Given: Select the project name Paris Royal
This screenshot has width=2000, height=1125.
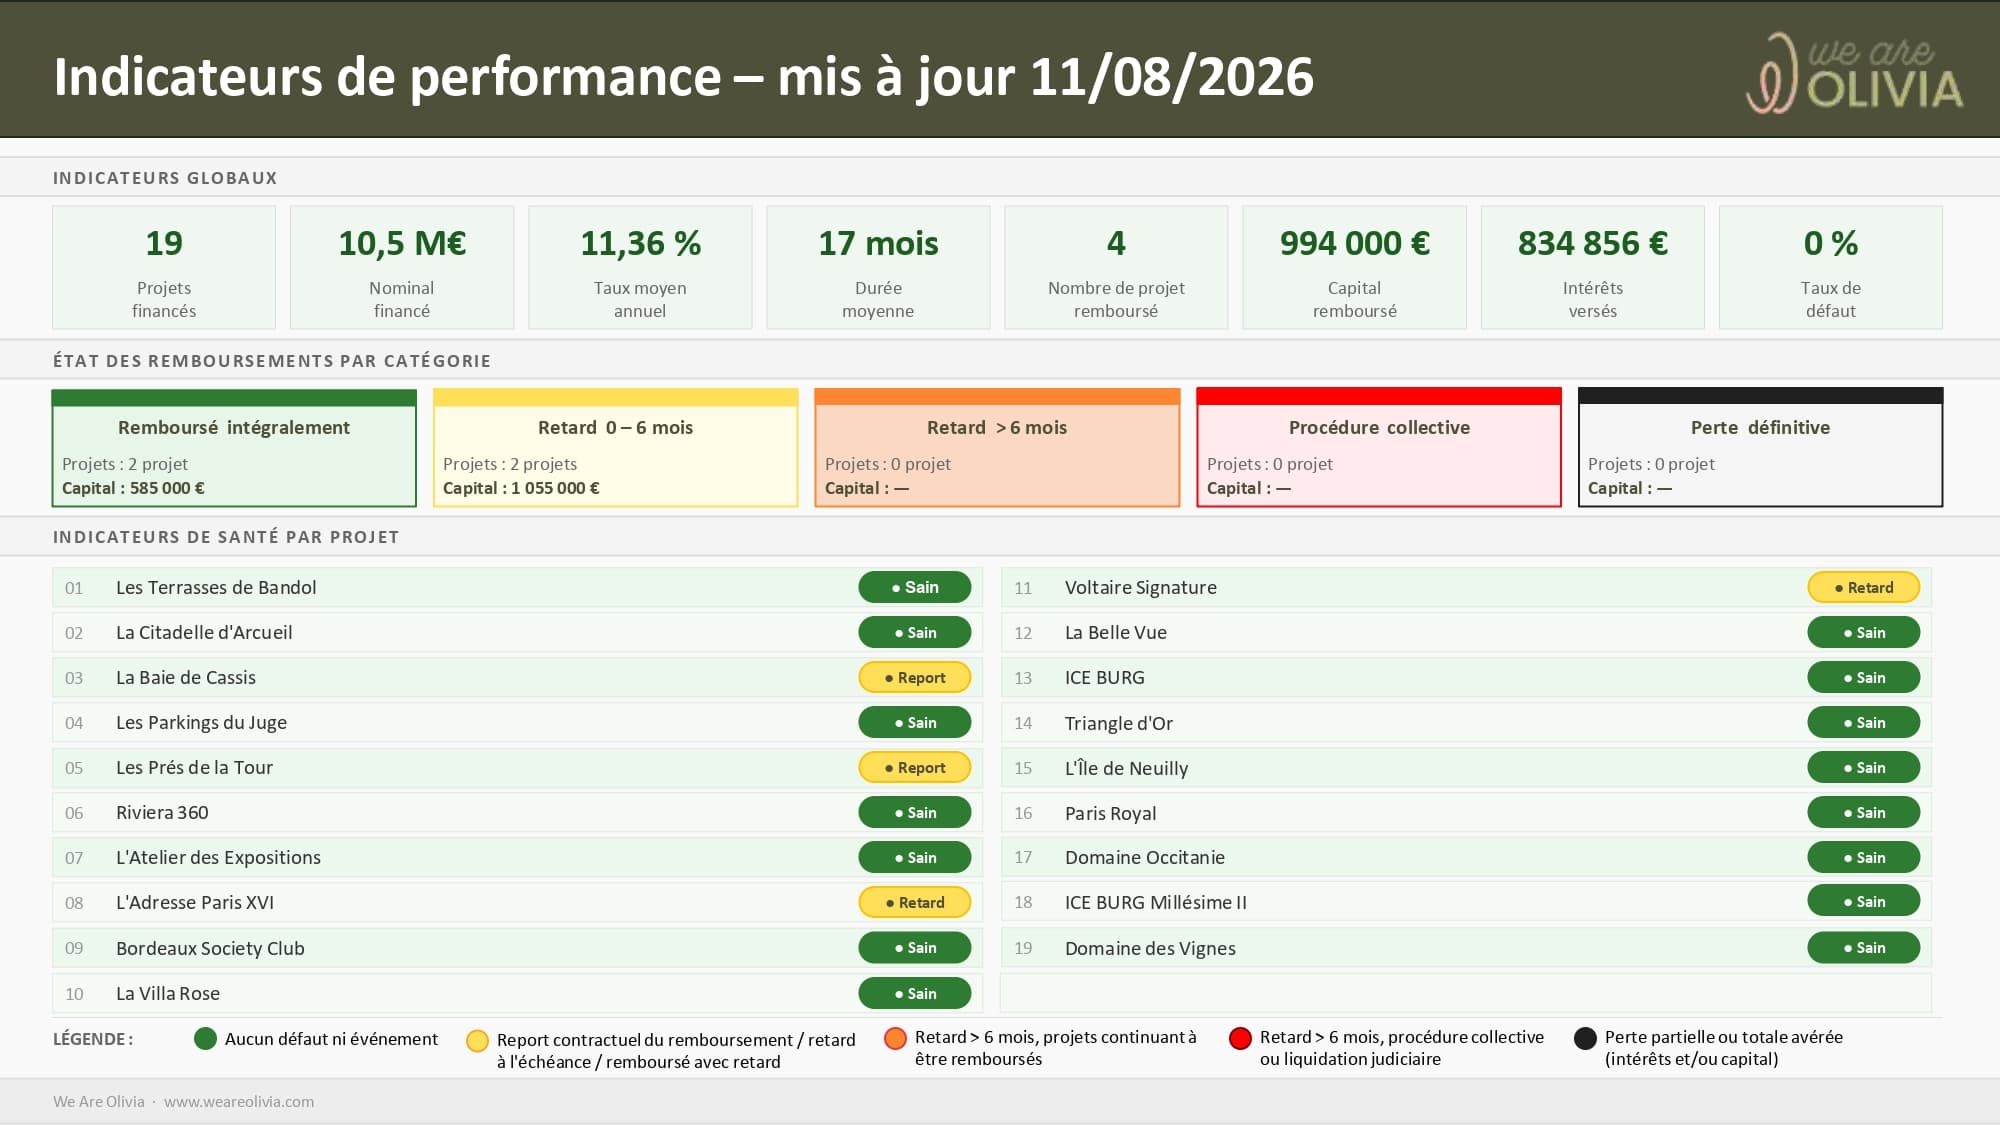Looking at the screenshot, I should pyautogui.click(x=1111, y=814).
